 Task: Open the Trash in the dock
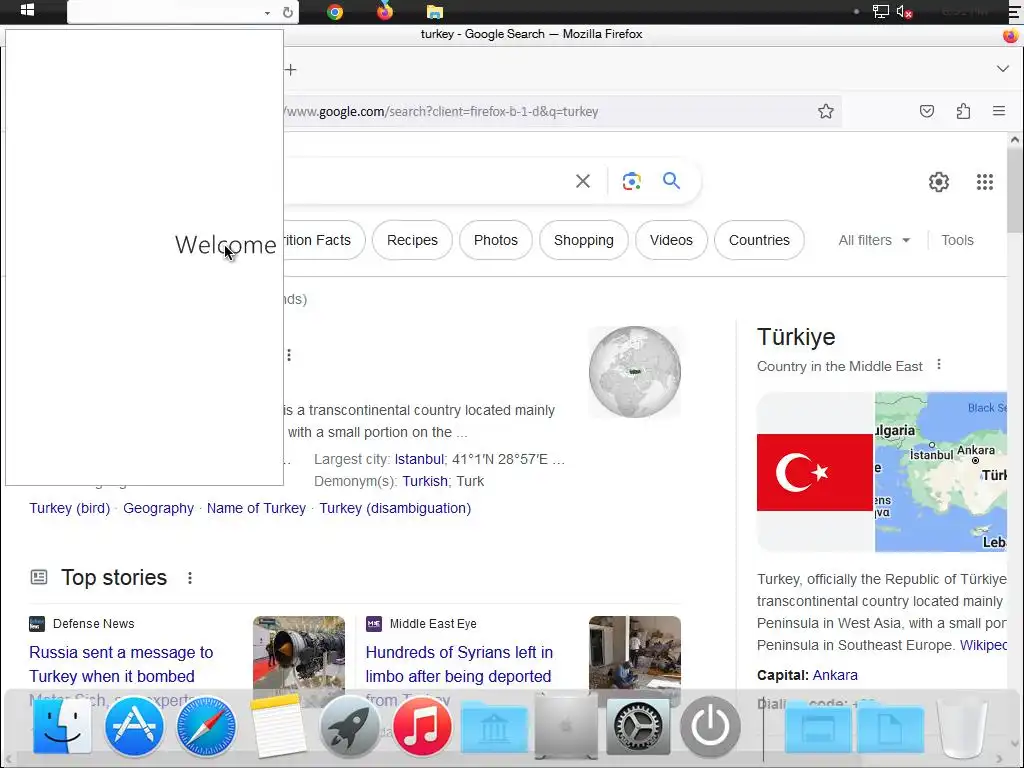961,728
